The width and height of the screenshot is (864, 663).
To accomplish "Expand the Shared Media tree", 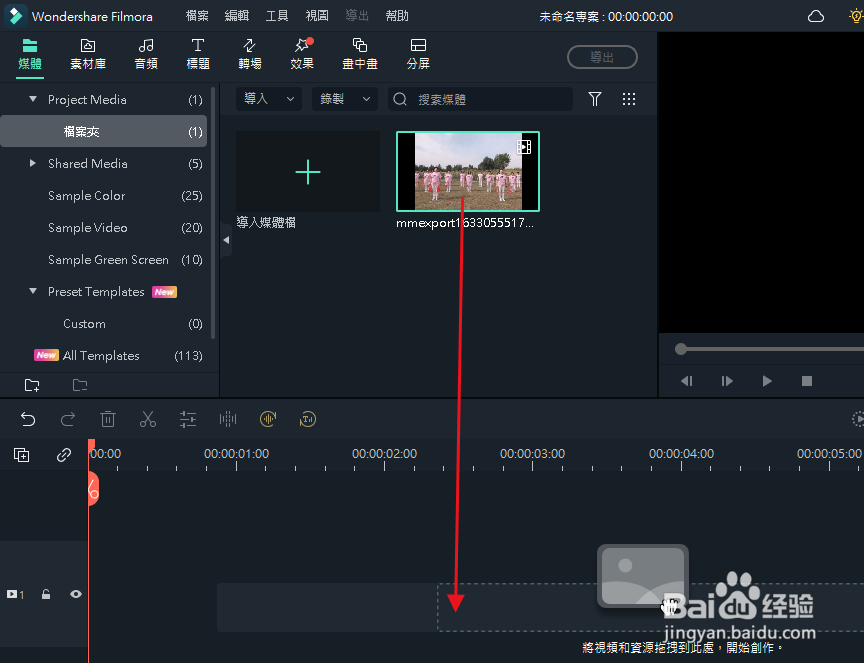I will (x=33, y=163).
